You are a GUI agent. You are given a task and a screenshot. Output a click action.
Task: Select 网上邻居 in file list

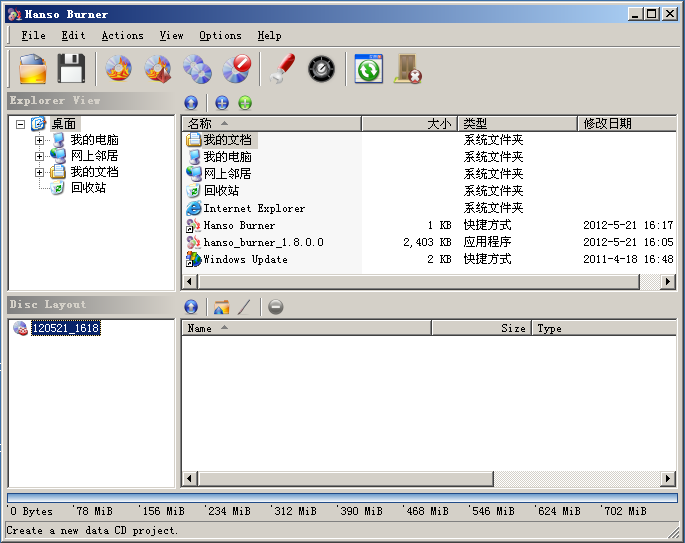(221, 174)
